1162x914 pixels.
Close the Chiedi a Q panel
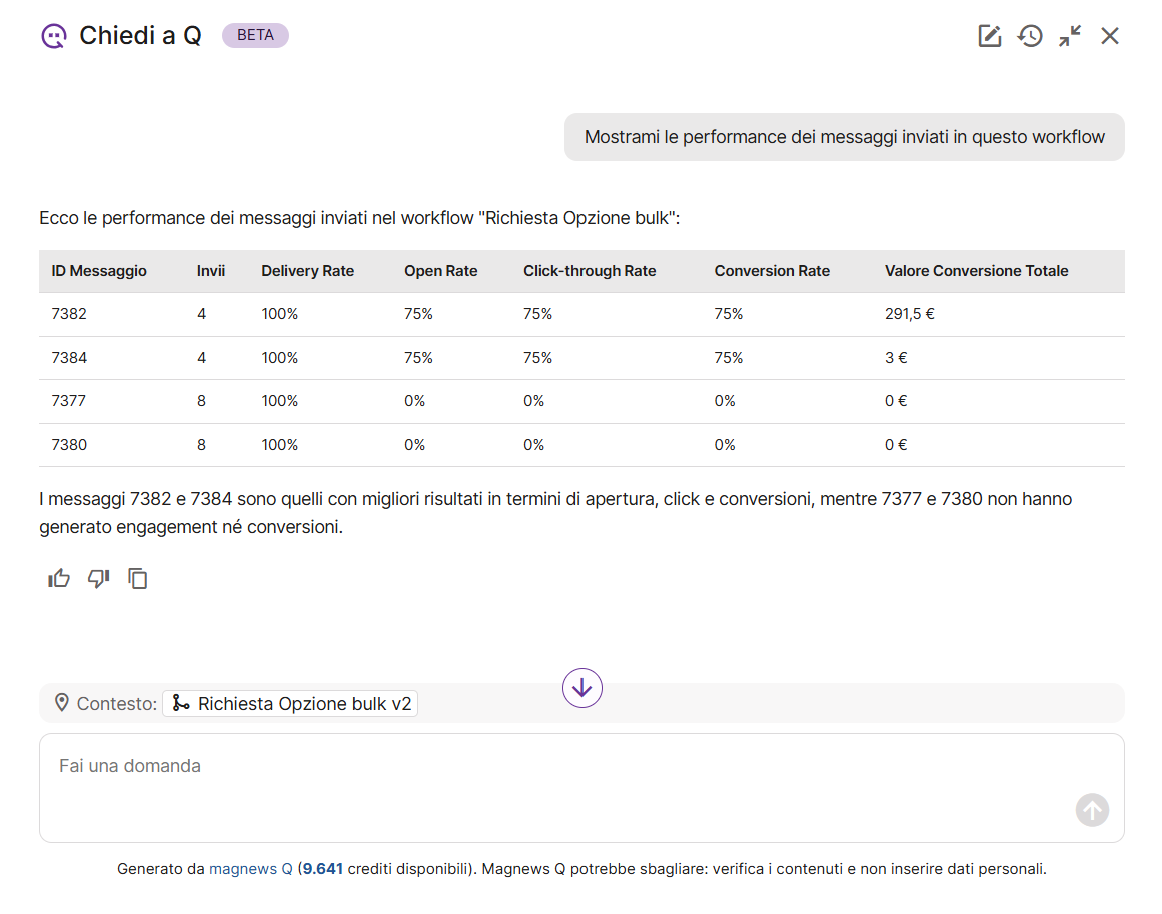pos(1110,36)
